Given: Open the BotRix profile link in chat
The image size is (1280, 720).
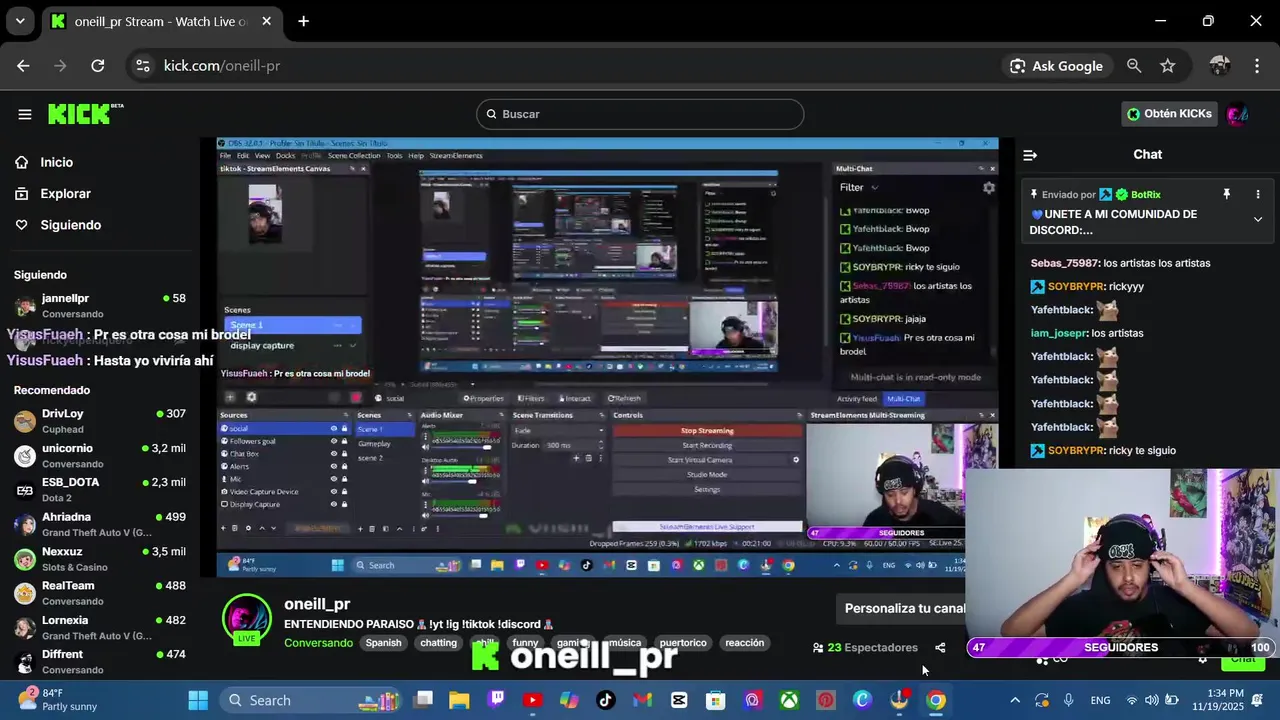Looking at the screenshot, I should pos(1145,195).
